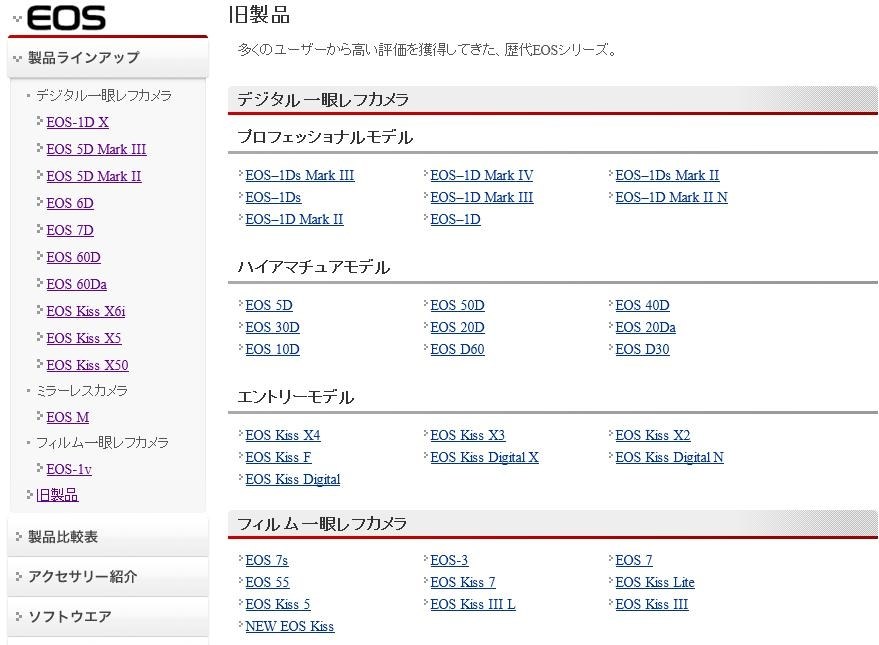Collapse the 製品ラインアップ section
879x645 pixels.
coord(108,58)
